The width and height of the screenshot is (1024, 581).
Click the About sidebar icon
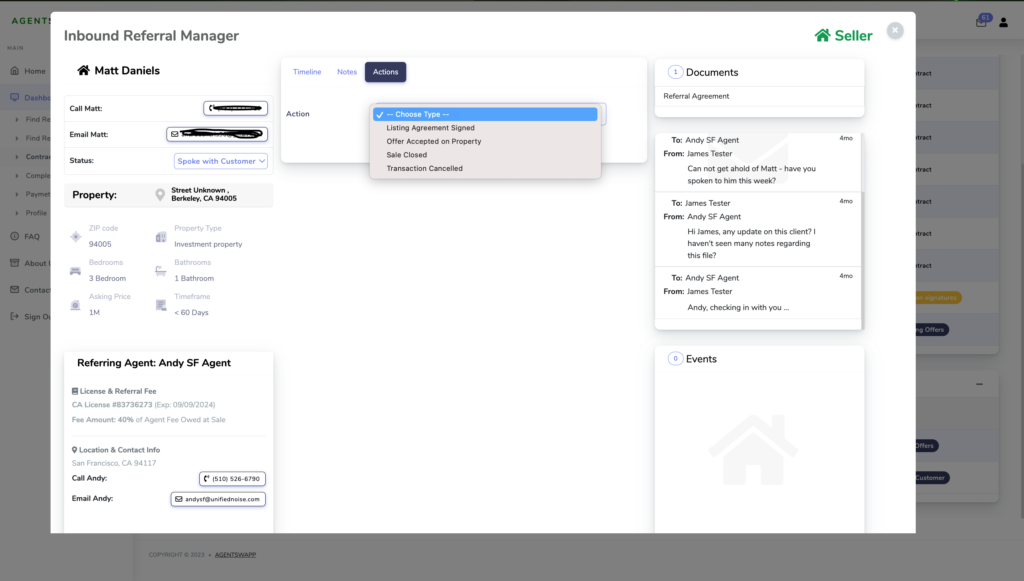[x=14, y=262]
